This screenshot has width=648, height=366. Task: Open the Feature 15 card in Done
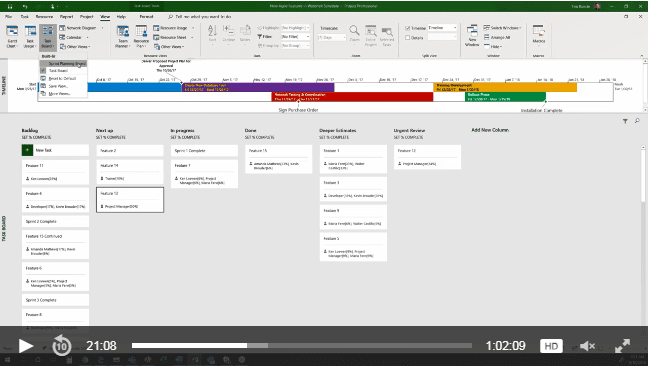coord(279,159)
